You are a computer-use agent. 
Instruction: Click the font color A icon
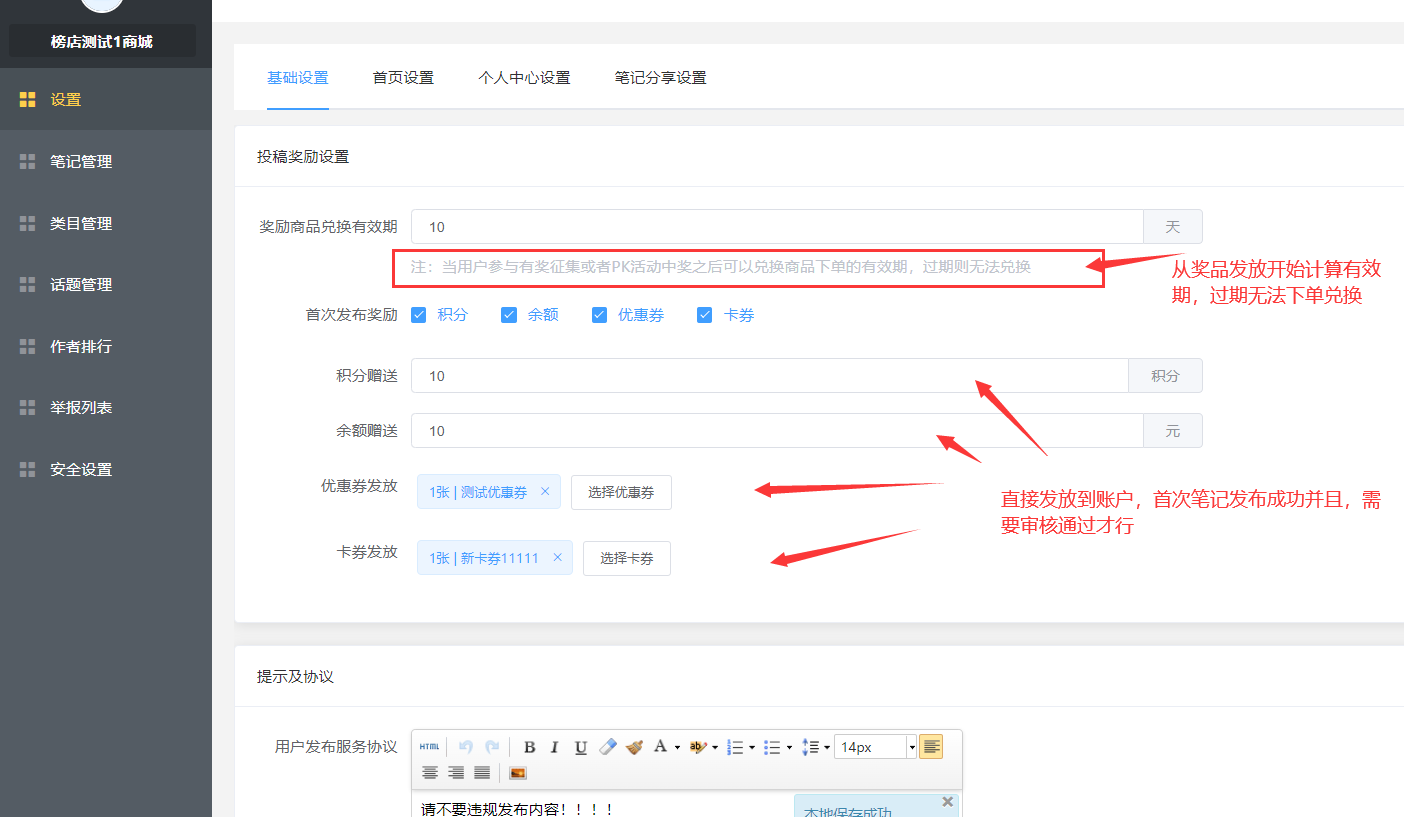coord(660,746)
